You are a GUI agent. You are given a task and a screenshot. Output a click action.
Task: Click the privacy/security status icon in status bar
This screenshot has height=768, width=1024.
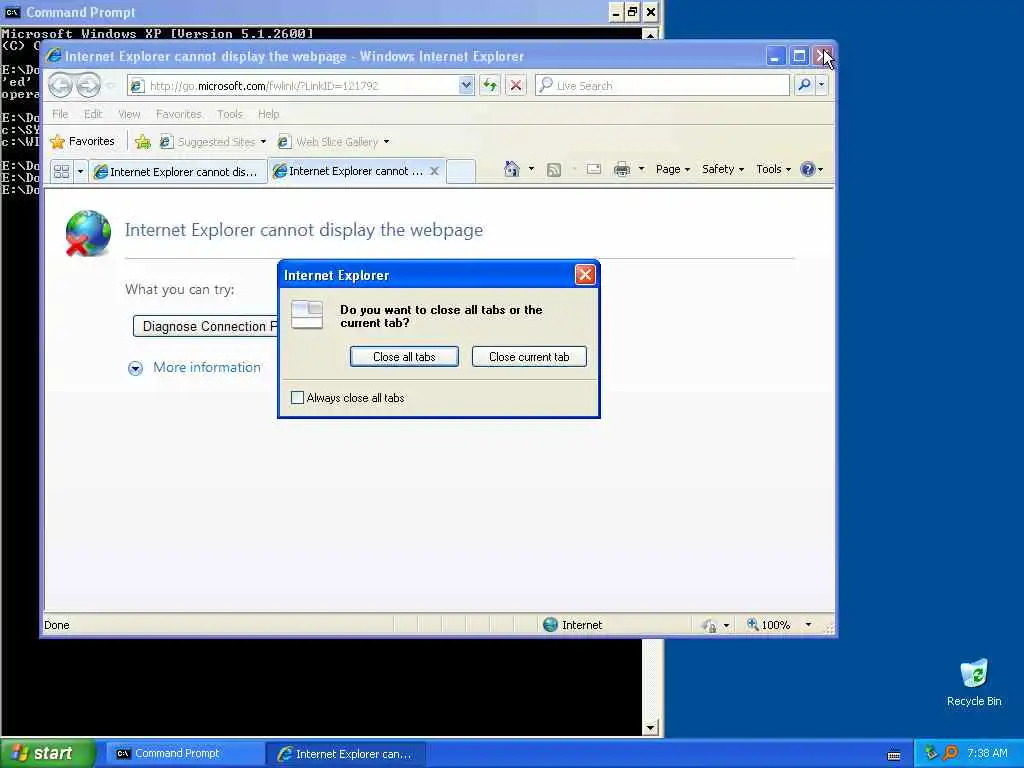(709, 626)
